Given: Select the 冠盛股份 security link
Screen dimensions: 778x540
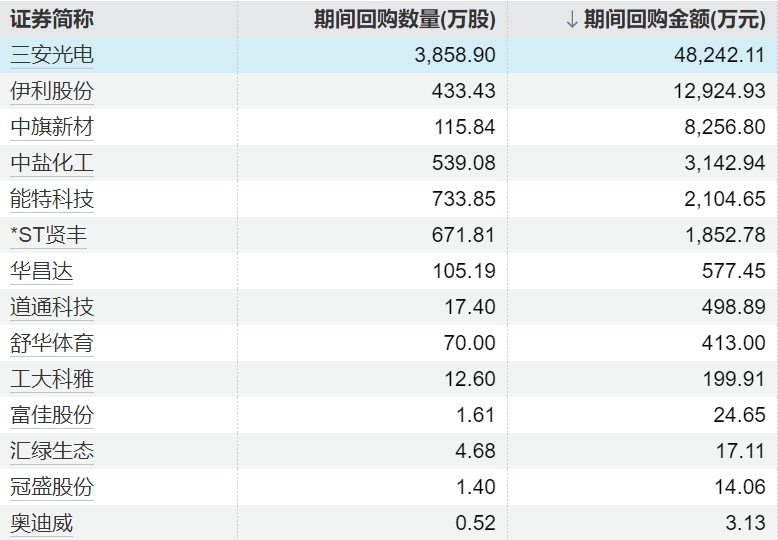Looking at the screenshot, I should coord(52,487).
